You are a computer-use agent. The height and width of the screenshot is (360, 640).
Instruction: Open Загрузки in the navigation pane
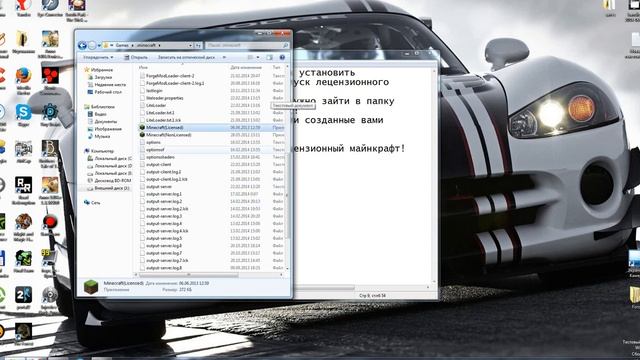pyautogui.click(x=100, y=77)
